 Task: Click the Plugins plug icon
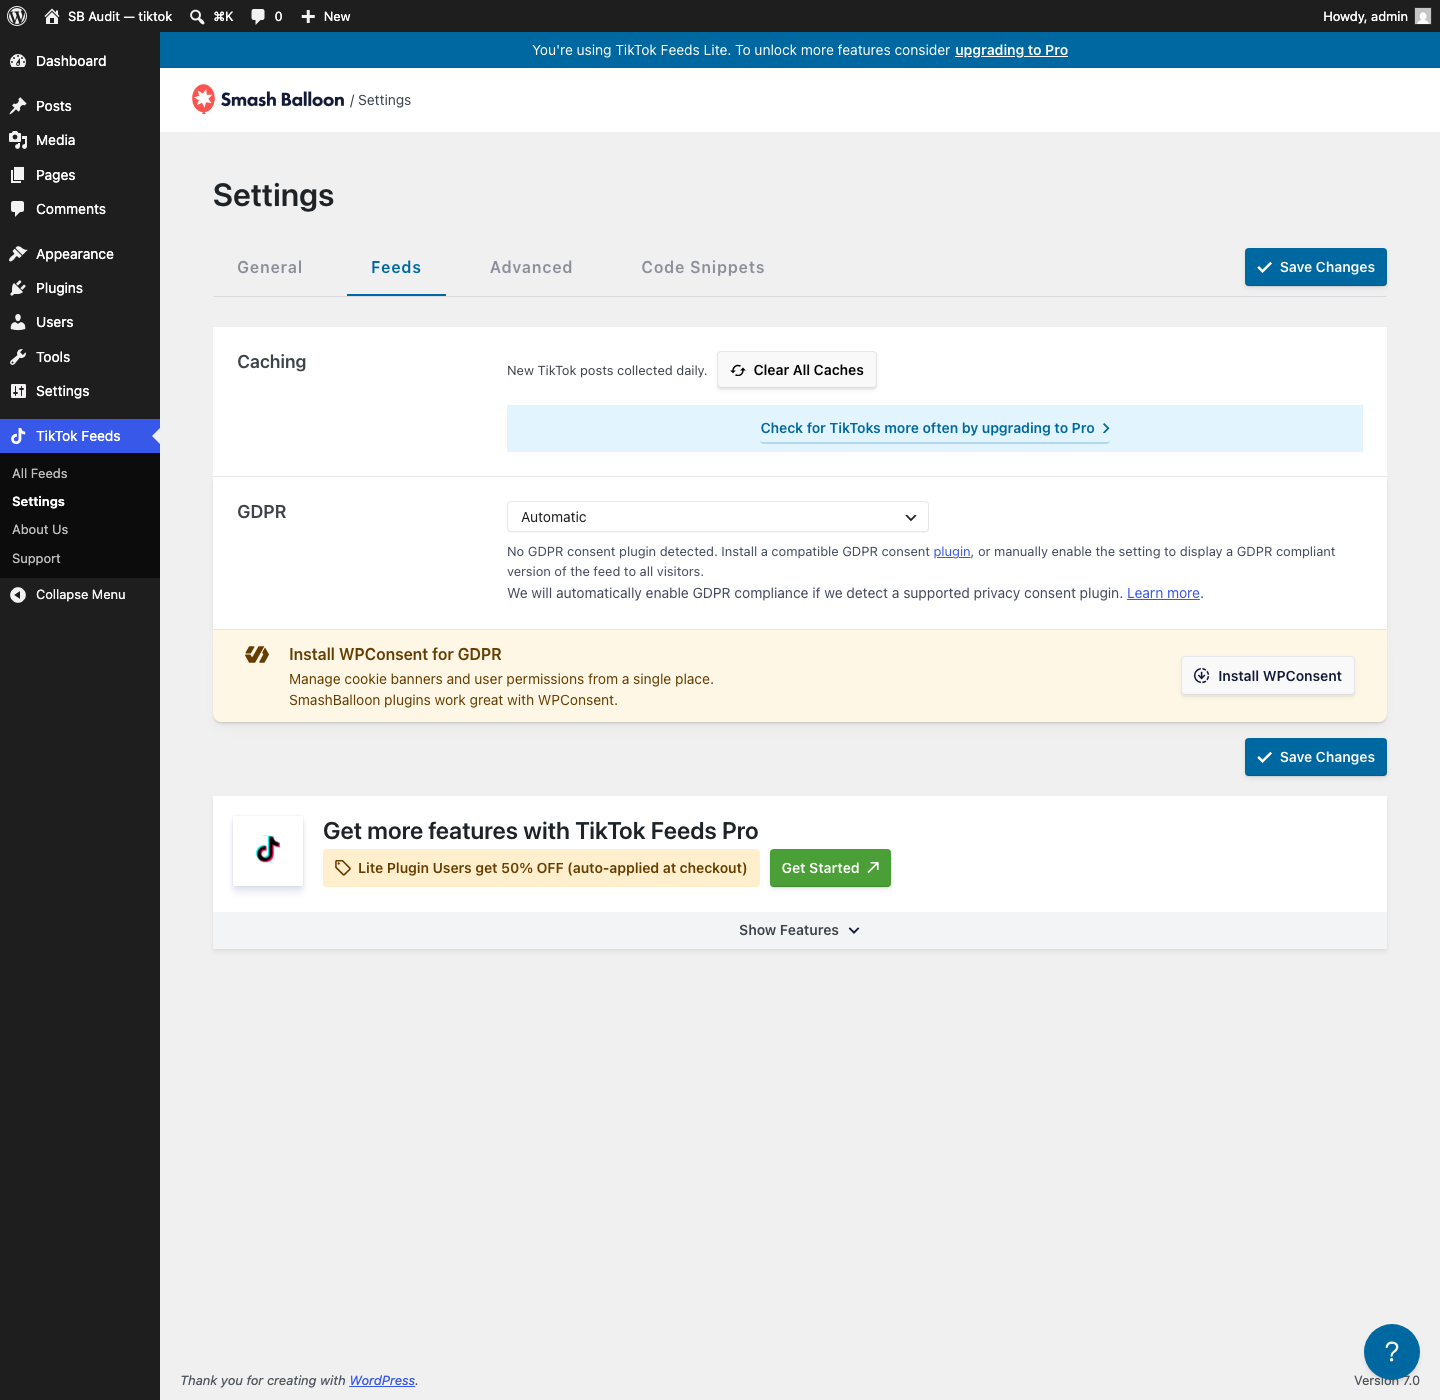point(18,288)
